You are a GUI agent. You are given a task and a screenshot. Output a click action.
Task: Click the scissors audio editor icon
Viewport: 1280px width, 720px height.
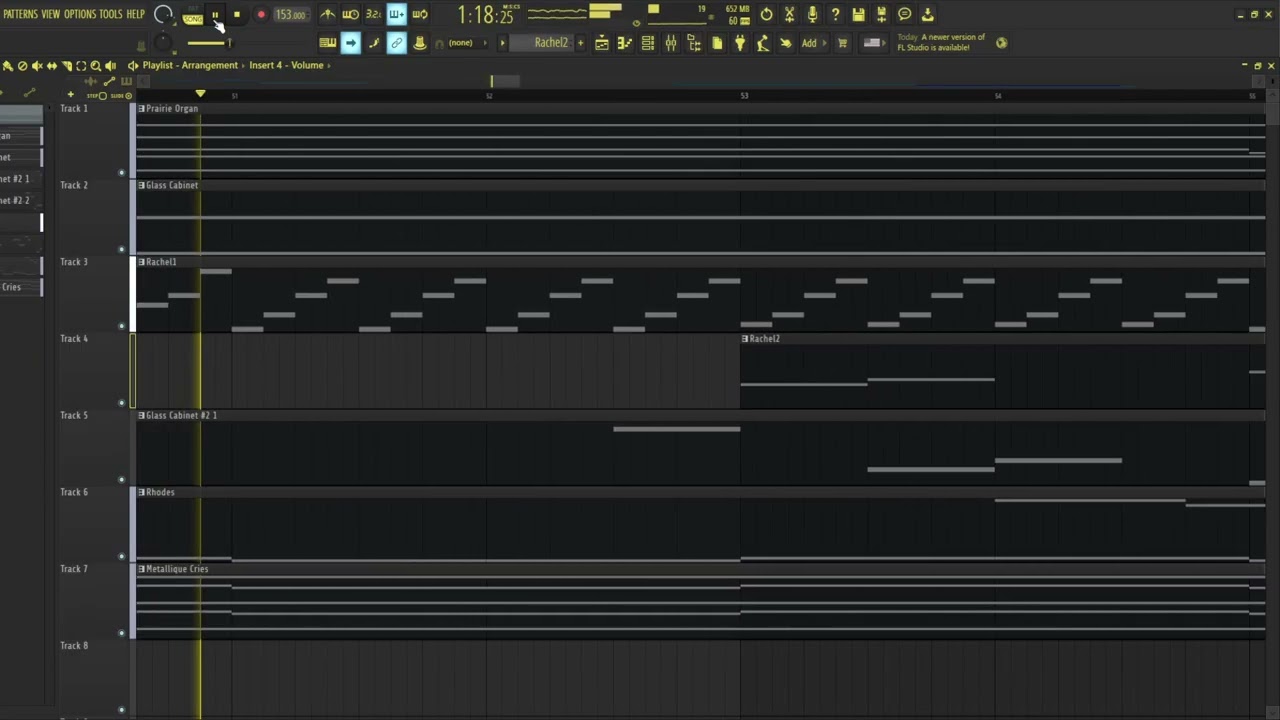point(790,14)
